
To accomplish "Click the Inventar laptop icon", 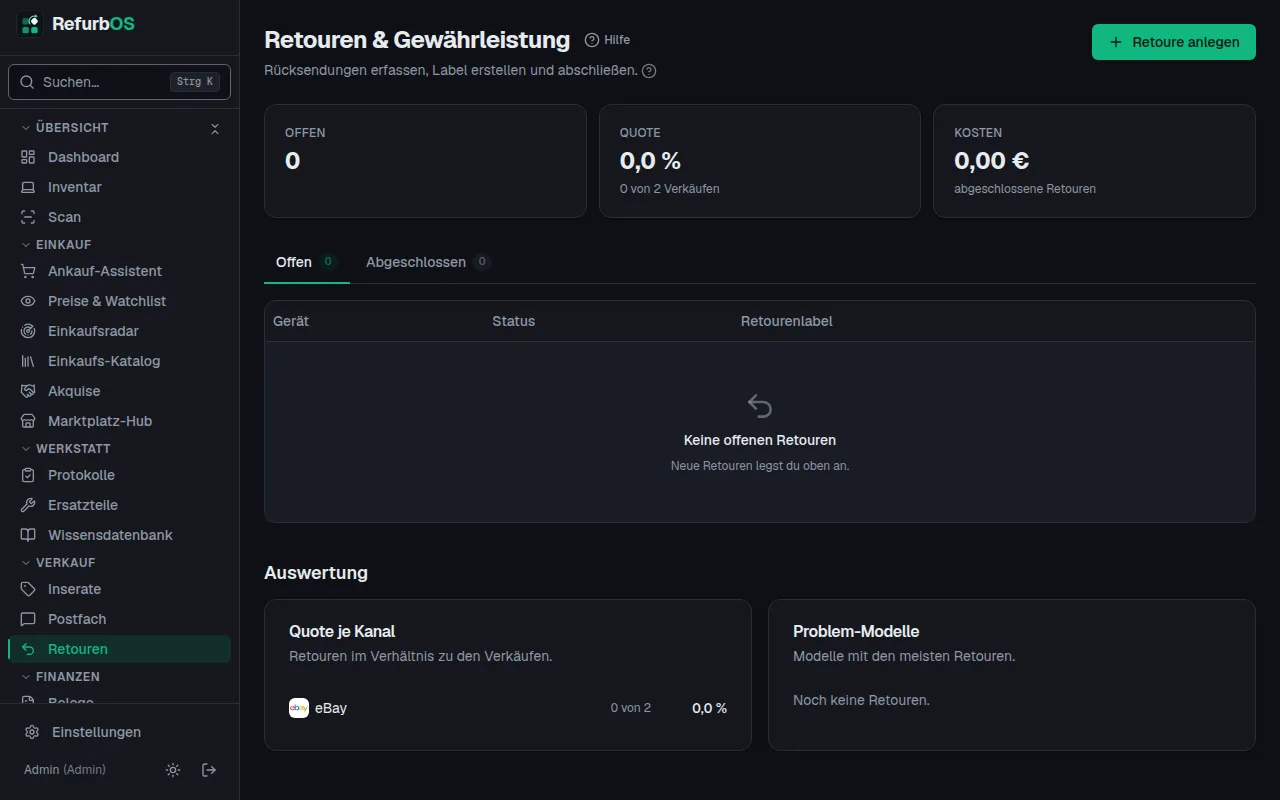I will 28,187.
